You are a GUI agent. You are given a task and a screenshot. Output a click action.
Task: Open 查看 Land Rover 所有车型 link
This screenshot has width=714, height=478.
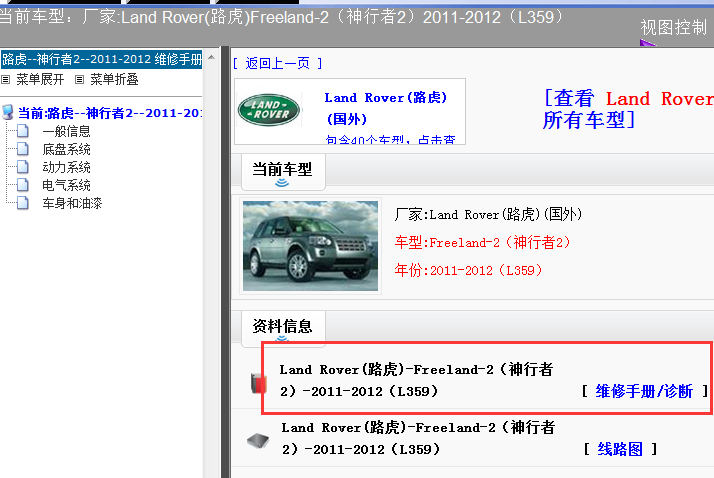(x=628, y=109)
